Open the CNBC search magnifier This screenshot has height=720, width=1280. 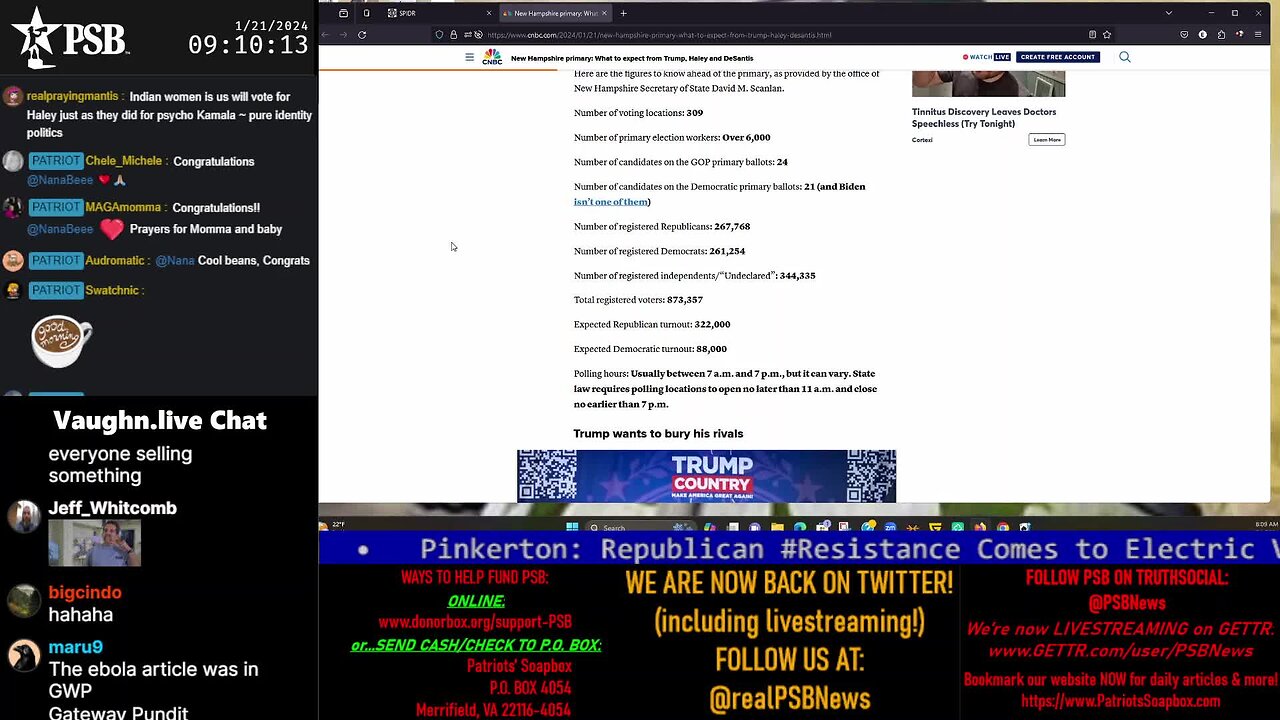tap(1125, 57)
